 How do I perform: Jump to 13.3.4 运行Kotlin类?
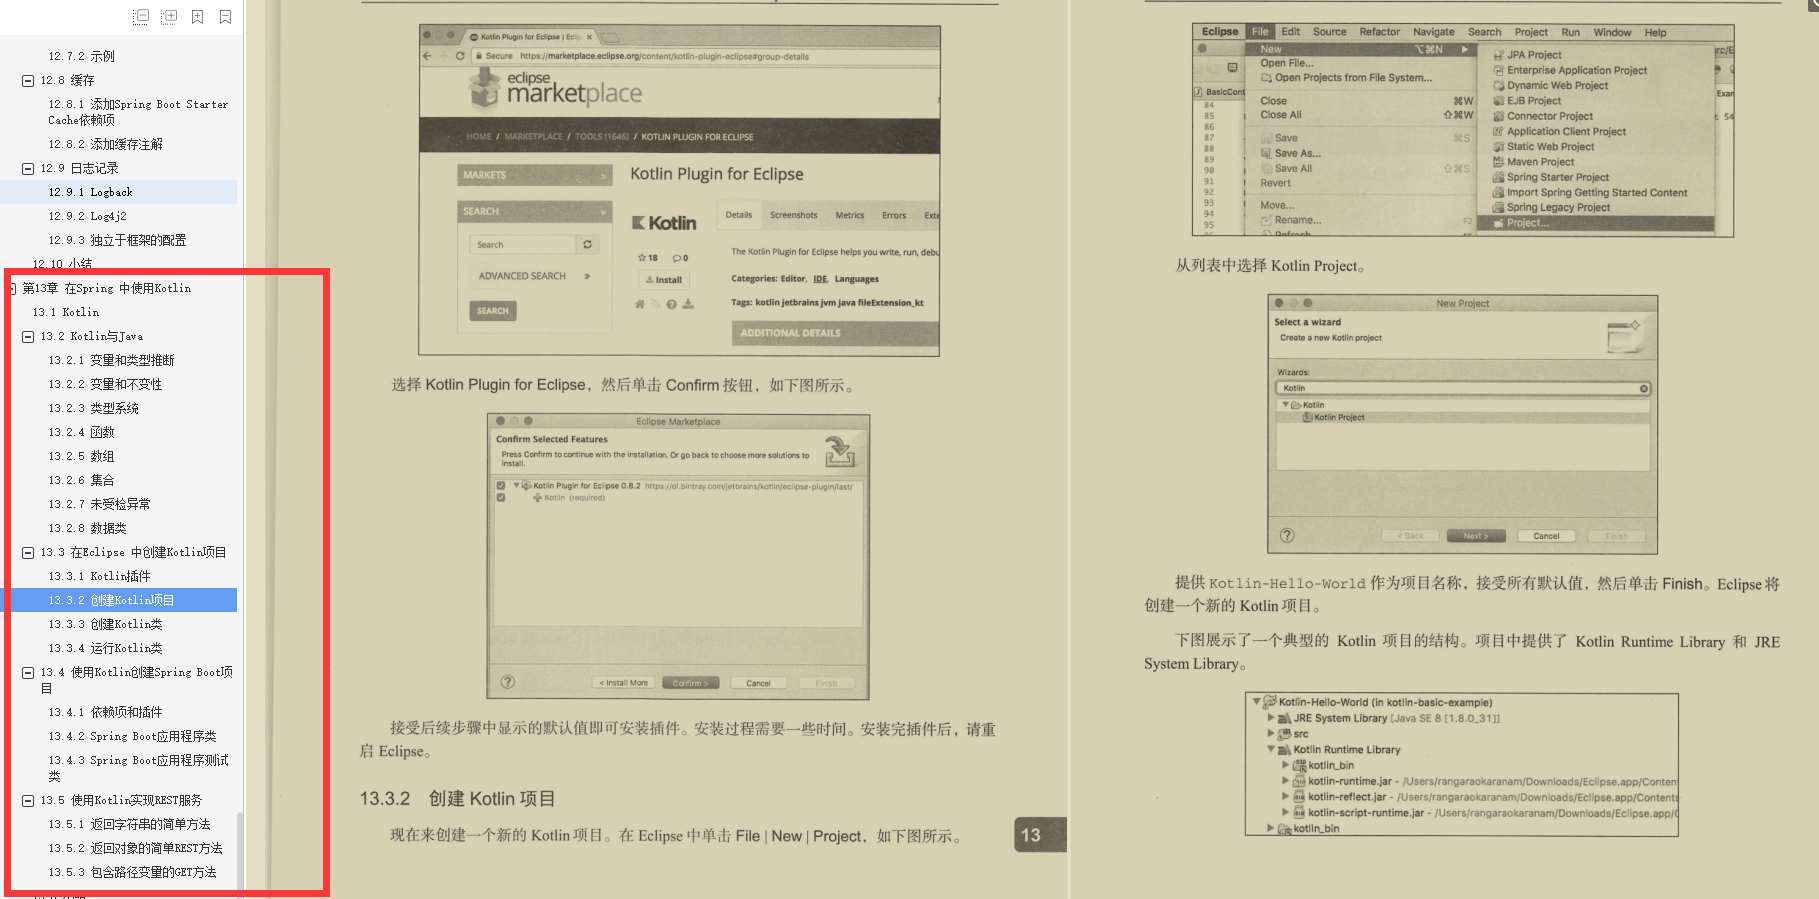(x=105, y=648)
